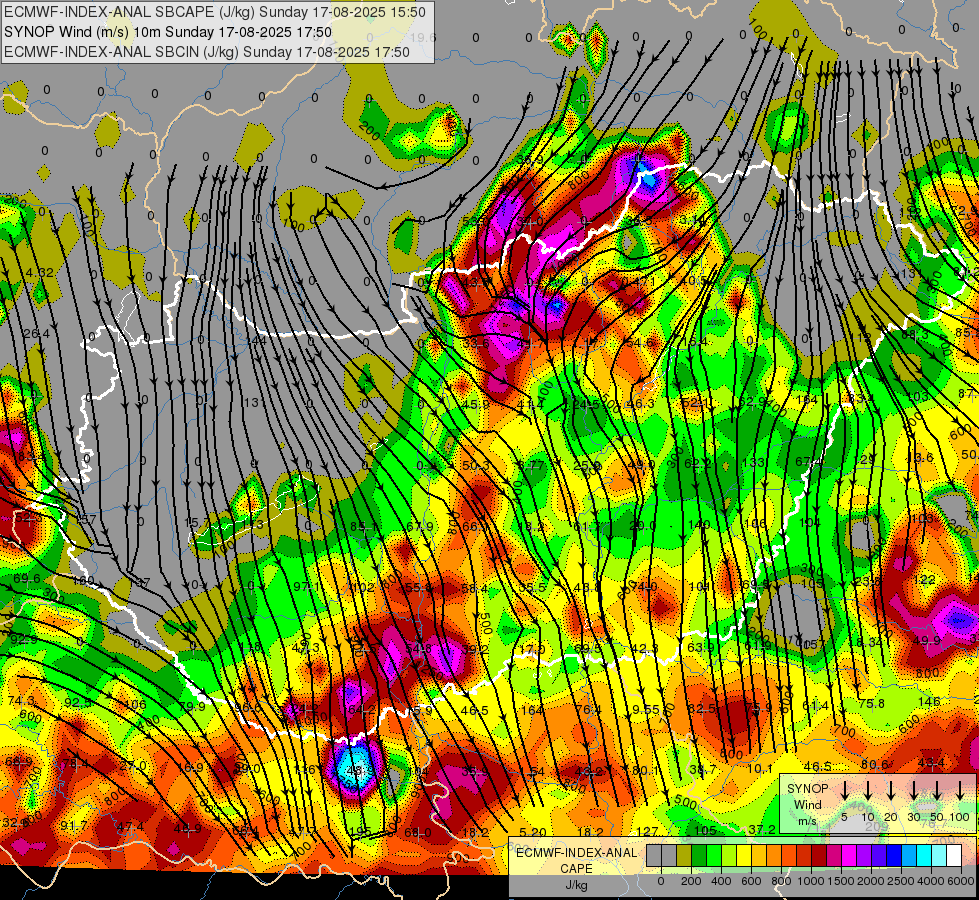Click the 100 m/s wind arrow in legend
This screenshot has width=979, height=900.
(960, 791)
